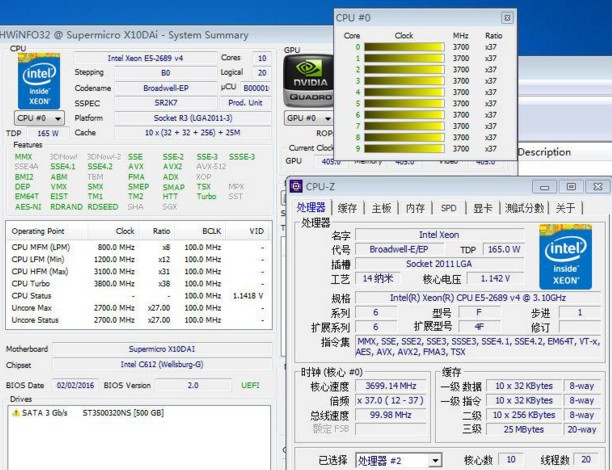Click the 核心电压 value 1.142 V
This screenshot has height=470, width=612.
(x=495, y=279)
